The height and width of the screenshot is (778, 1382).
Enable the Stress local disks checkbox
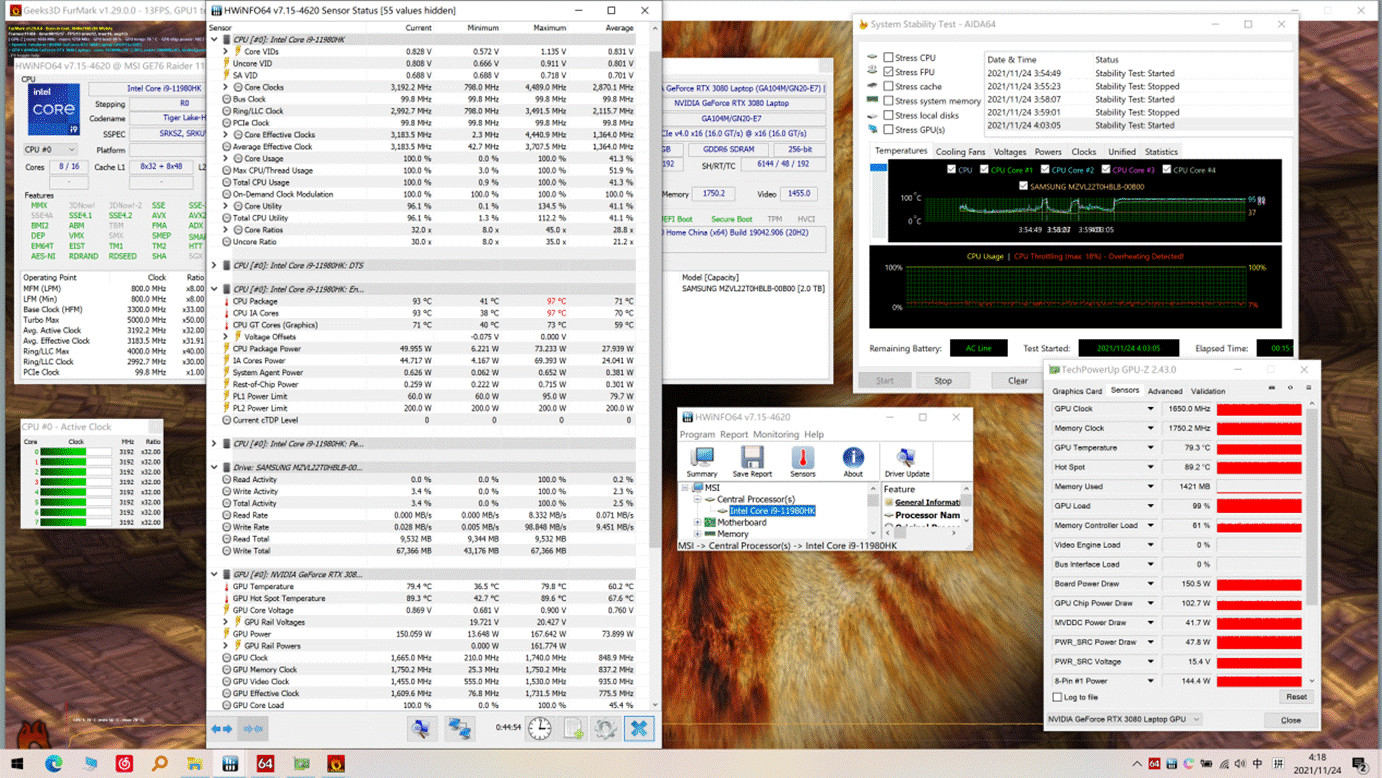coord(888,115)
